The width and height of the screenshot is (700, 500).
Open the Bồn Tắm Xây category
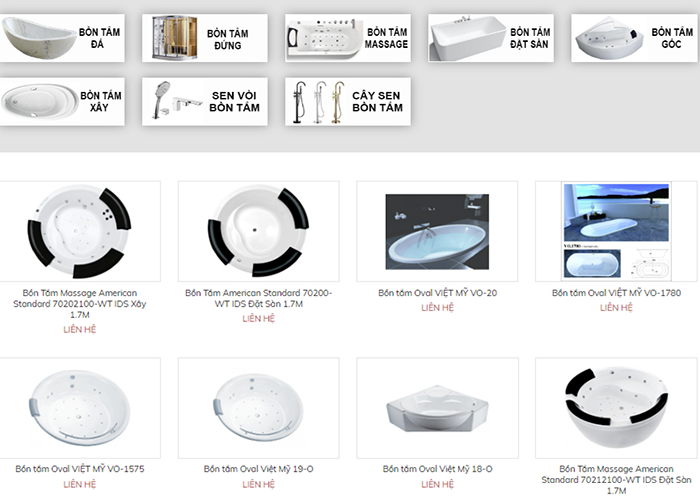62,102
